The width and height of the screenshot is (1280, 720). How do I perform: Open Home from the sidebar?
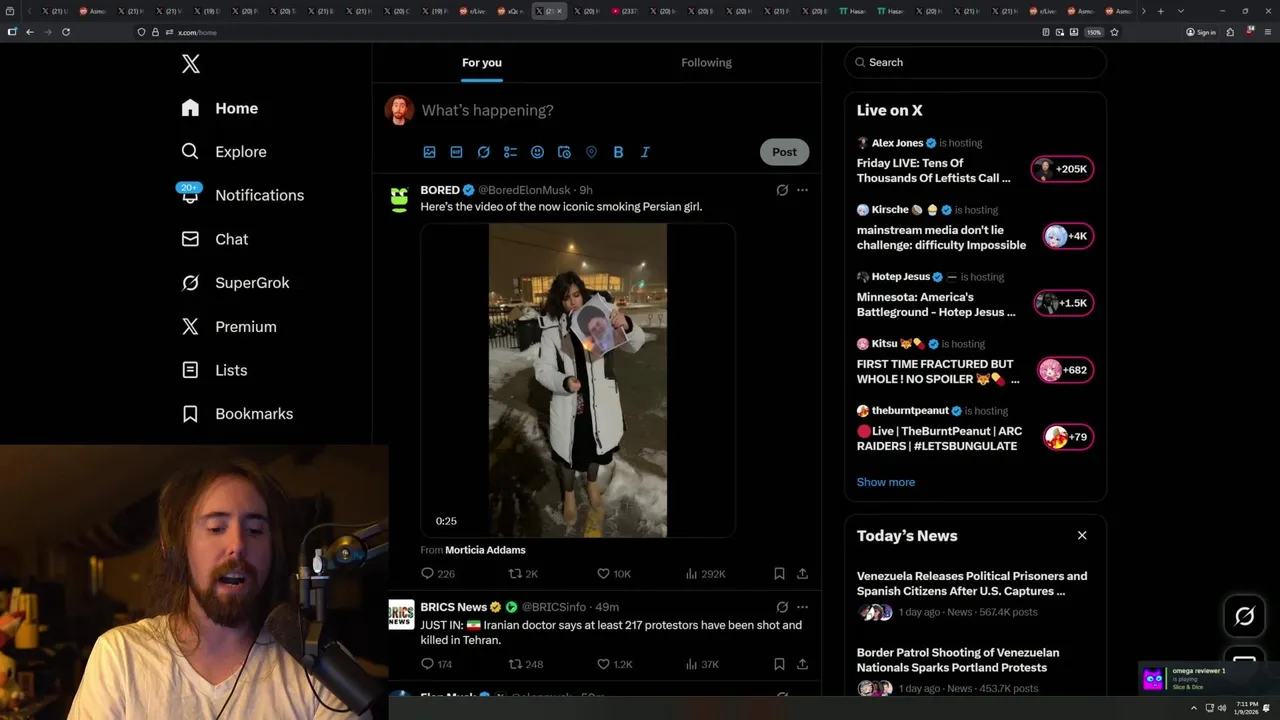point(220,108)
